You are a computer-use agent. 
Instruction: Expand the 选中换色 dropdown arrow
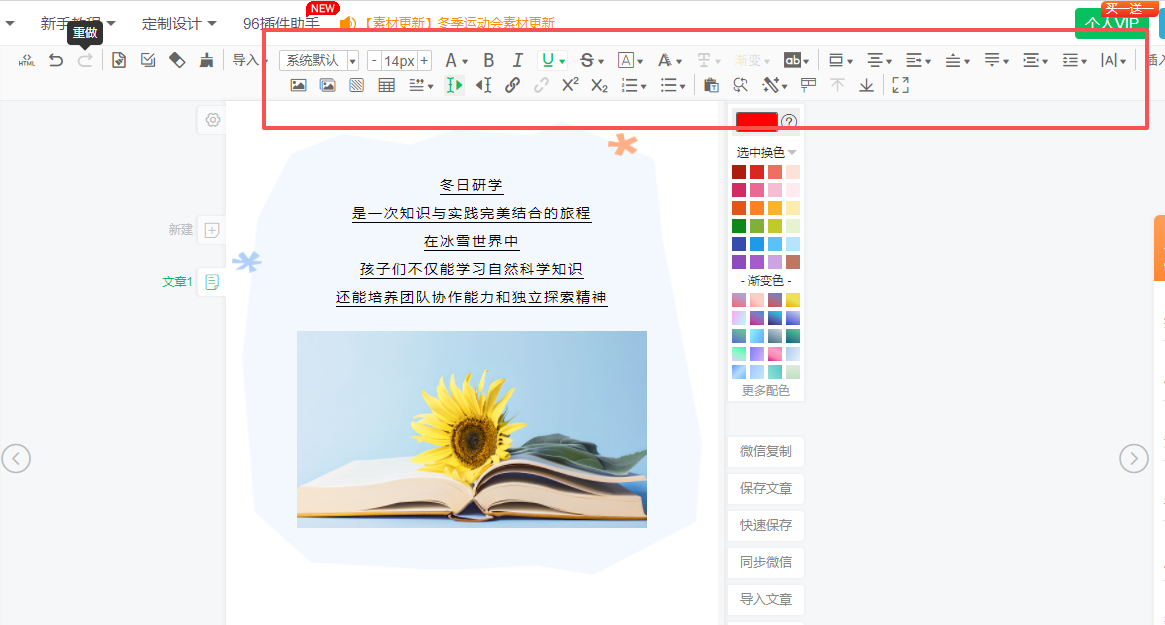[792, 153]
